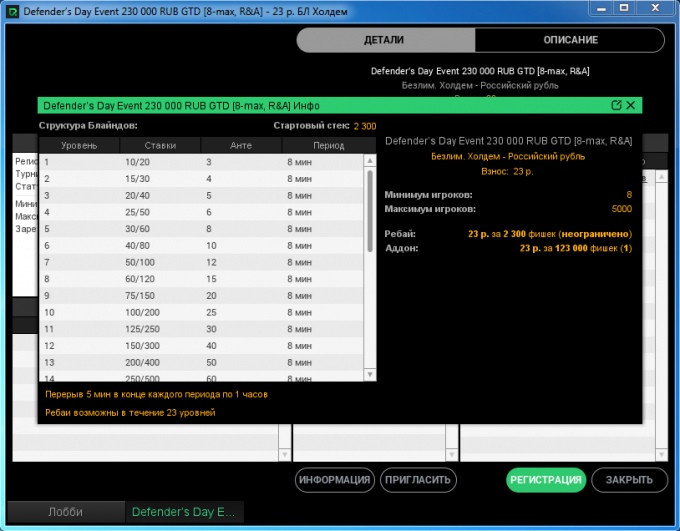Sort by the Уровень column header

point(79,145)
